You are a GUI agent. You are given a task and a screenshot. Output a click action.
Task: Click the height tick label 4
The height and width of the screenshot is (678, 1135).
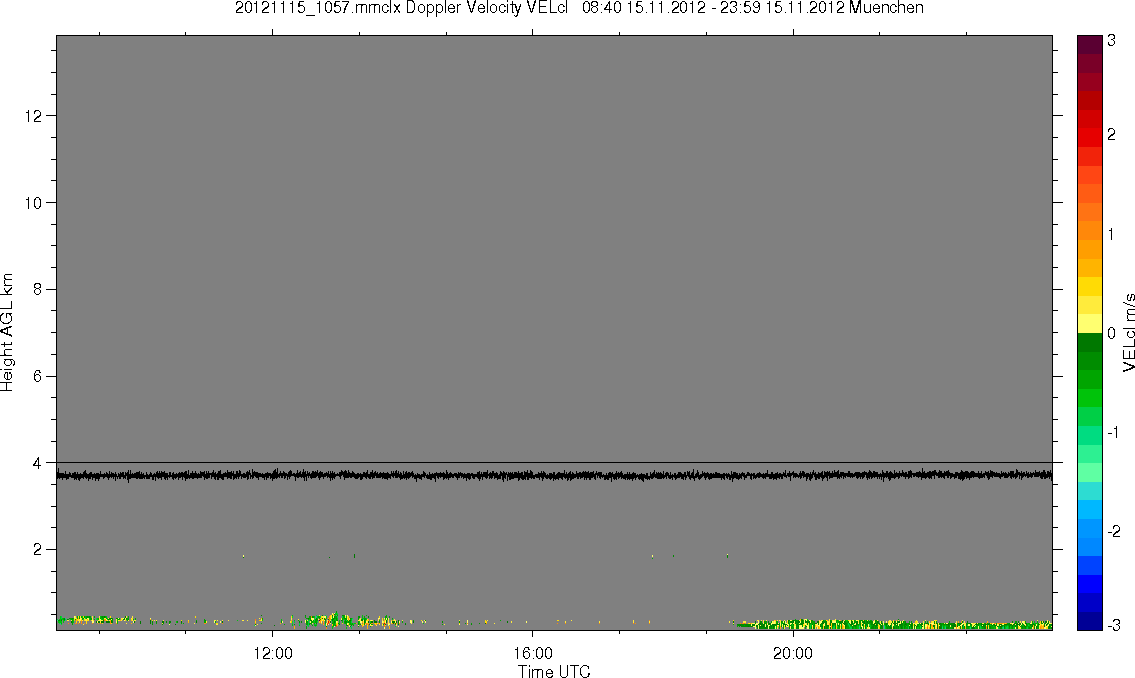(37, 462)
